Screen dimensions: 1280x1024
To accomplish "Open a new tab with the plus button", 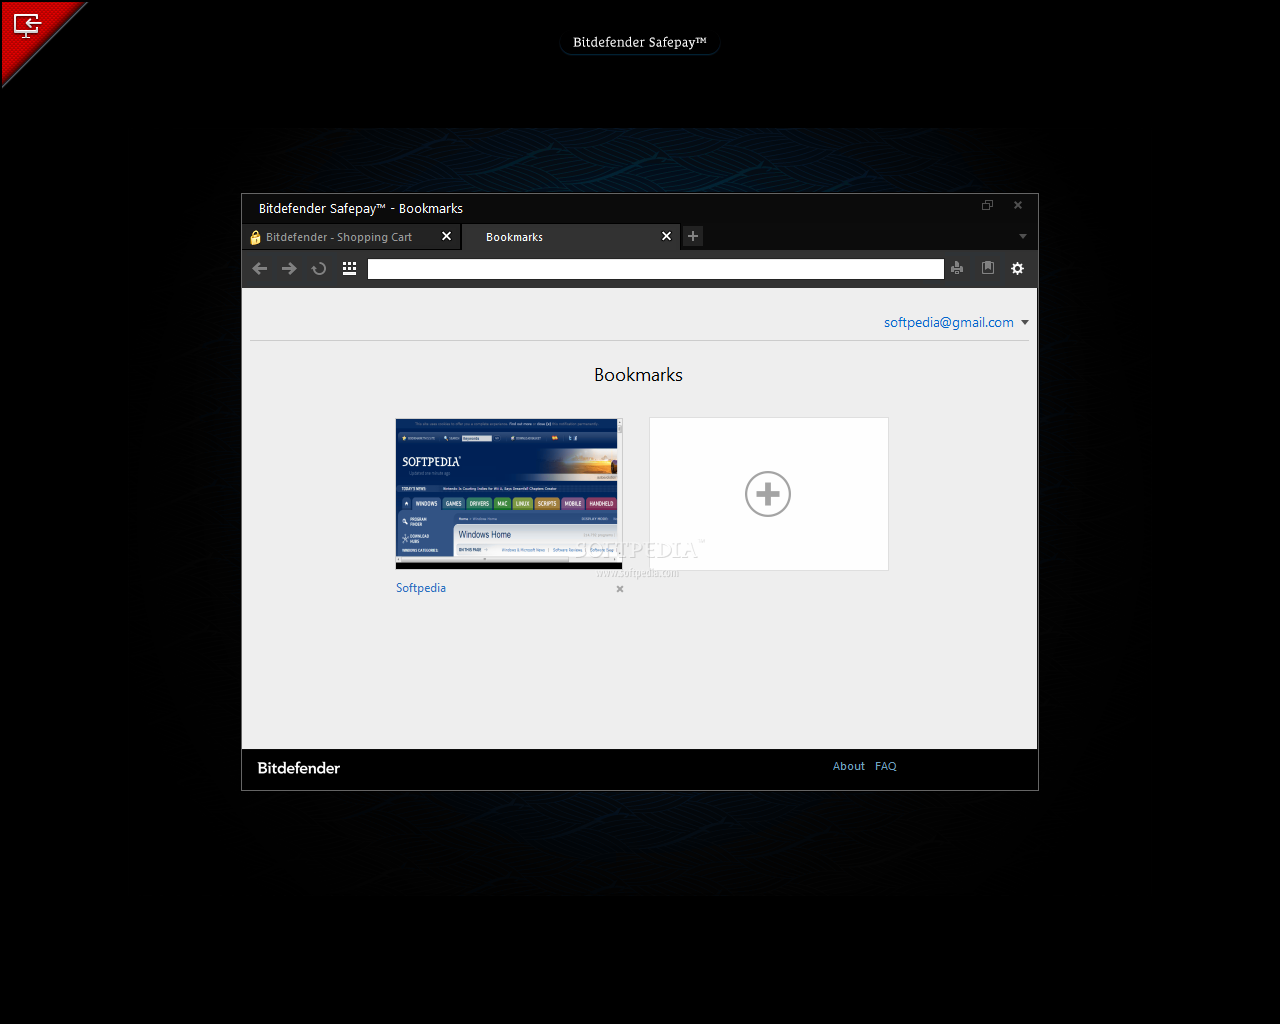I will [693, 236].
